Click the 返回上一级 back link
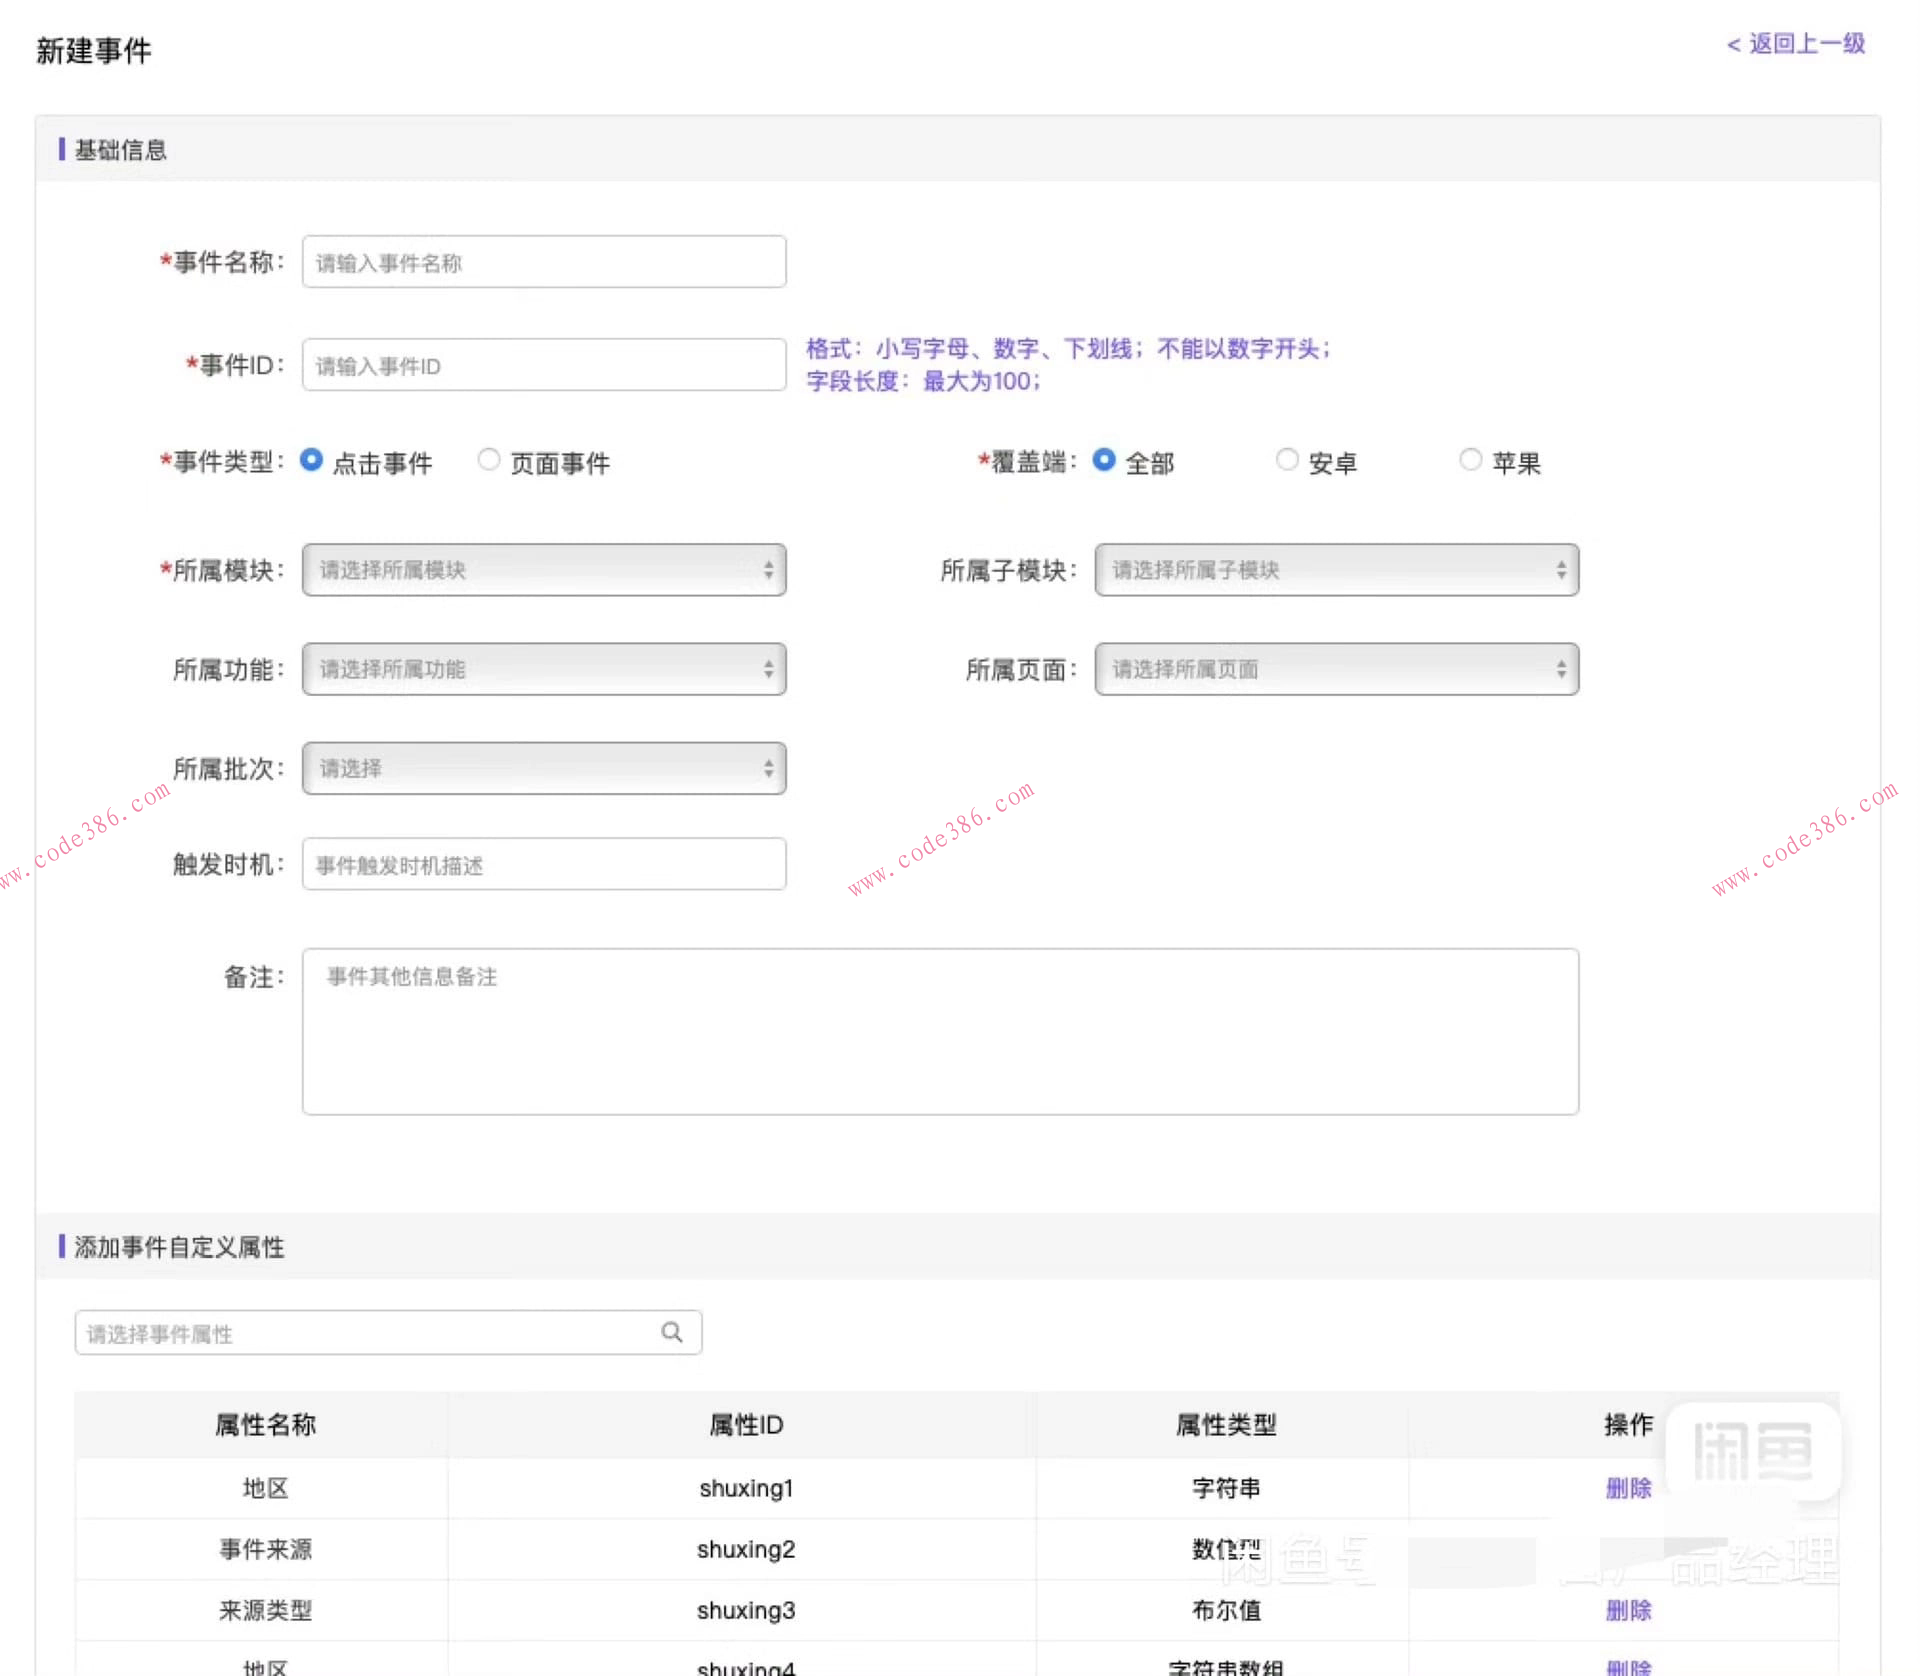Screen dimensions: 1920x1676 [x=1796, y=44]
